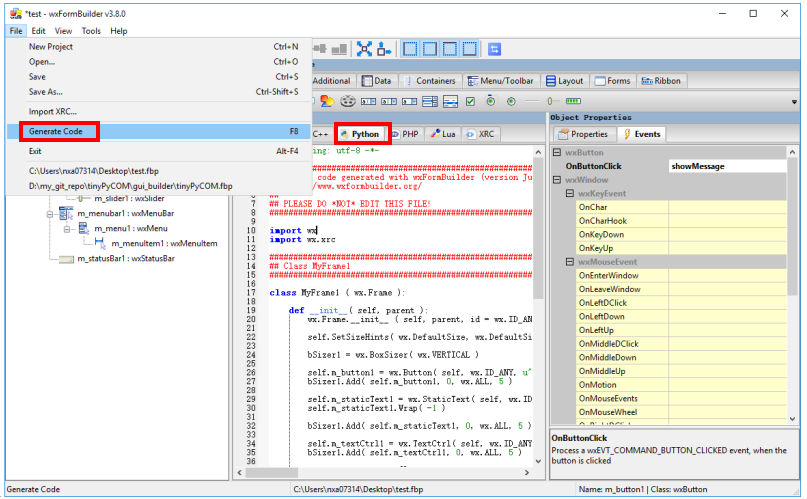Toggle the Top Border toolbar button
Screen dimensions: 807x499
(450, 49)
